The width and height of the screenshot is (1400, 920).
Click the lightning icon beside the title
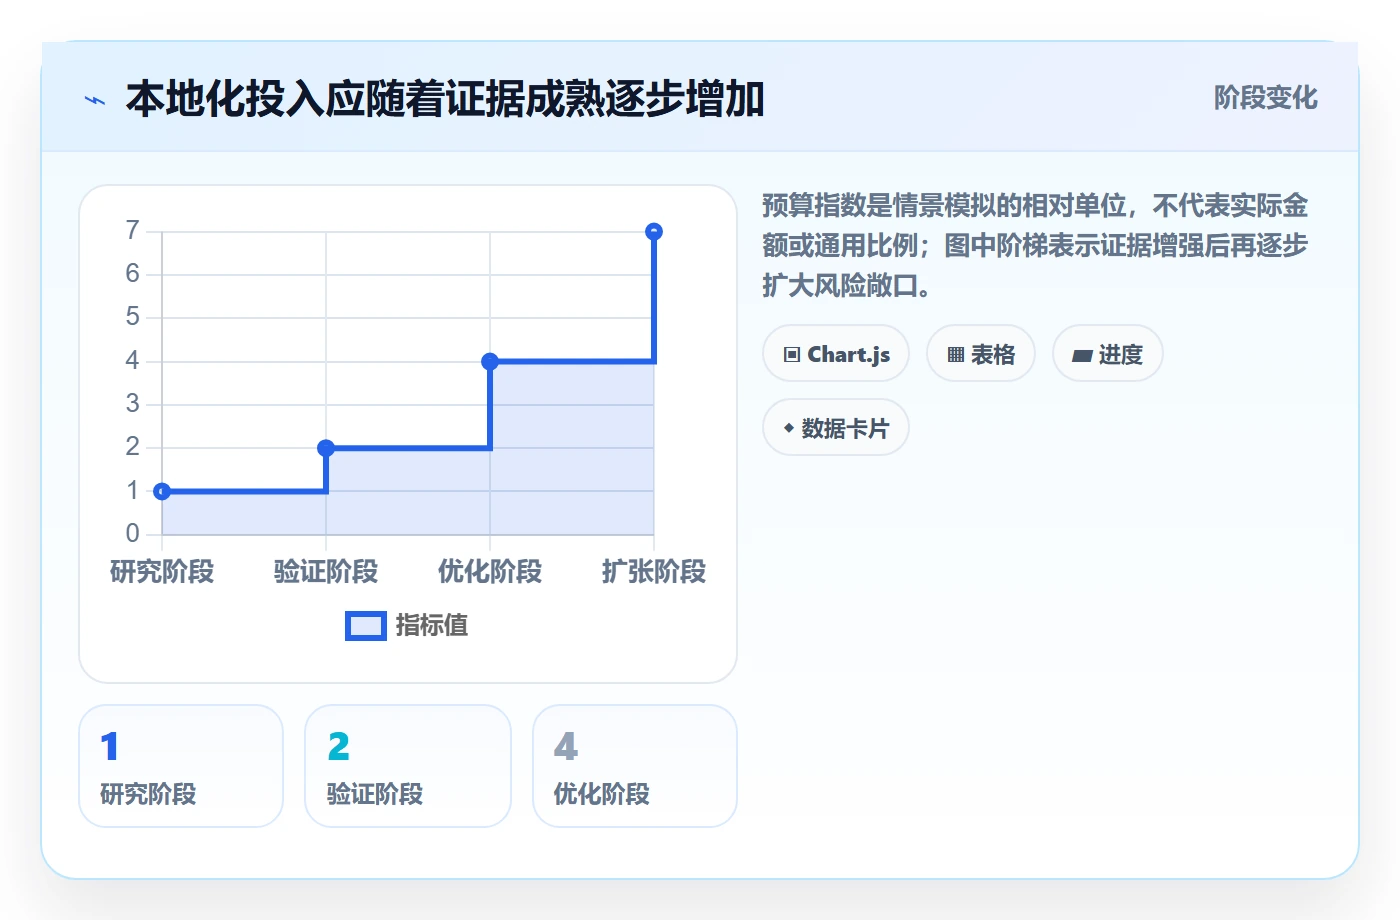pyautogui.click(x=95, y=100)
